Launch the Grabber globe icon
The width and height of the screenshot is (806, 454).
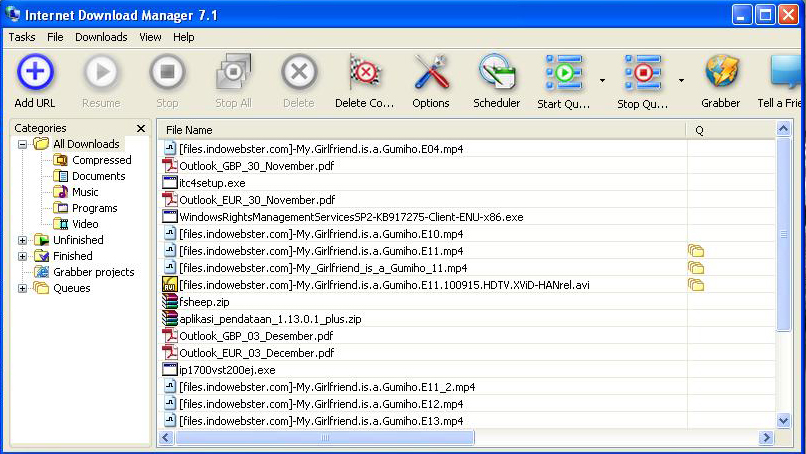(x=721, y=72)
